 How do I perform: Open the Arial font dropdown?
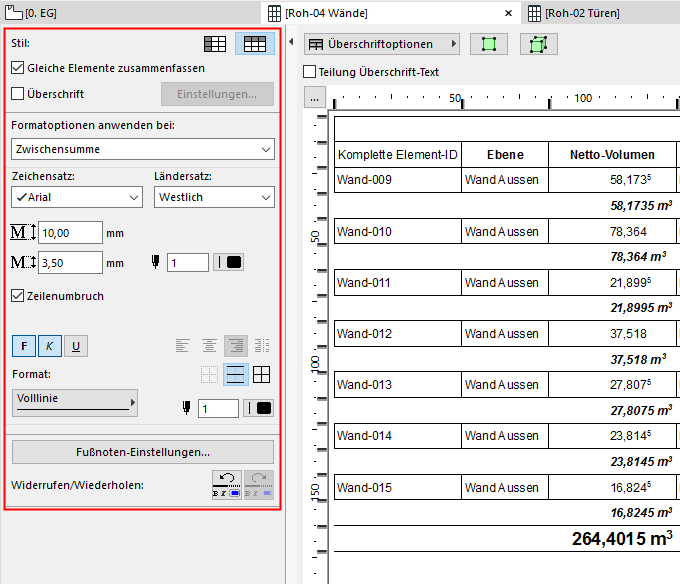click(x=77, y=197)
